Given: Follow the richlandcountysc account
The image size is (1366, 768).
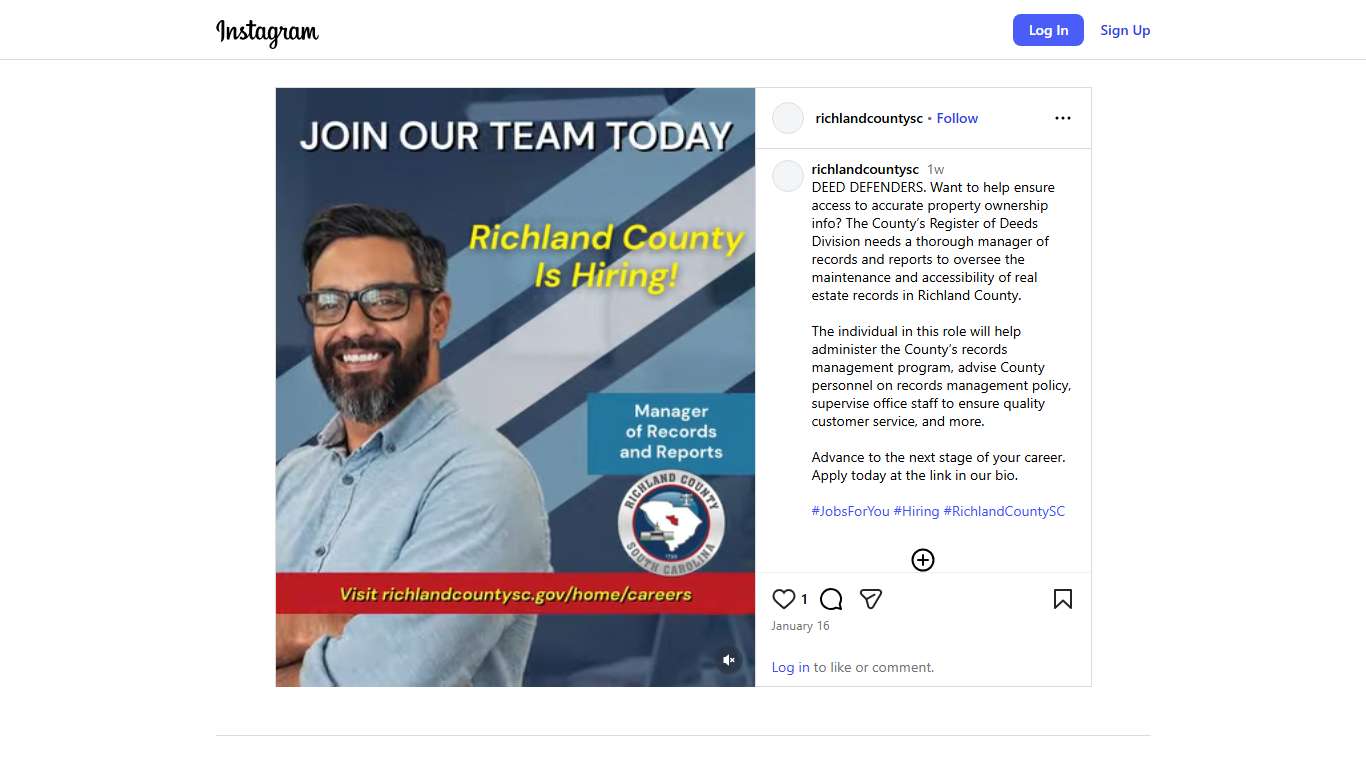Looking at the screenshot, I should pyautogui.click(x=957, y=118).
